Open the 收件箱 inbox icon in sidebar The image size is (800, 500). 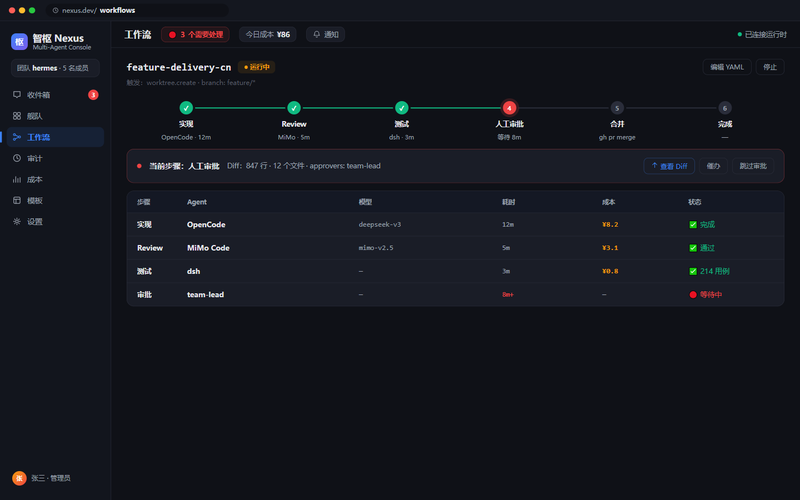point(17,95)
